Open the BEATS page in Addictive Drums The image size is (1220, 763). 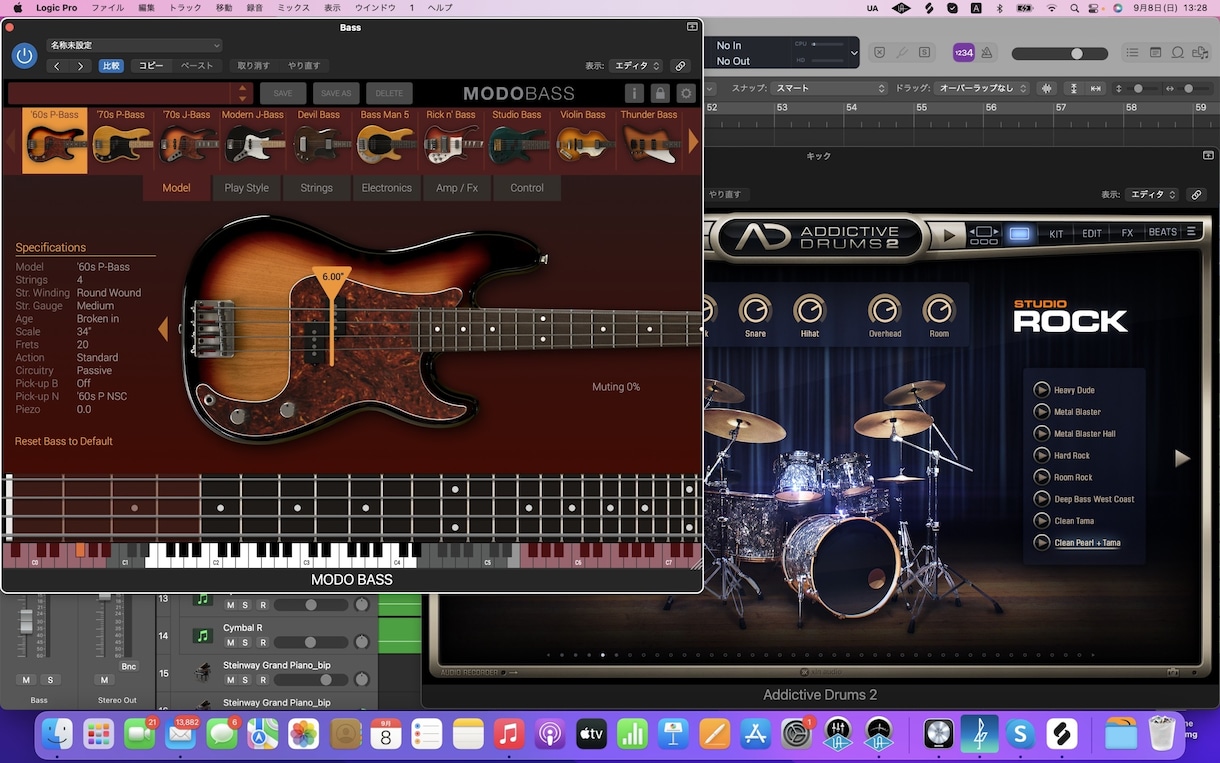pos(1162,232)
